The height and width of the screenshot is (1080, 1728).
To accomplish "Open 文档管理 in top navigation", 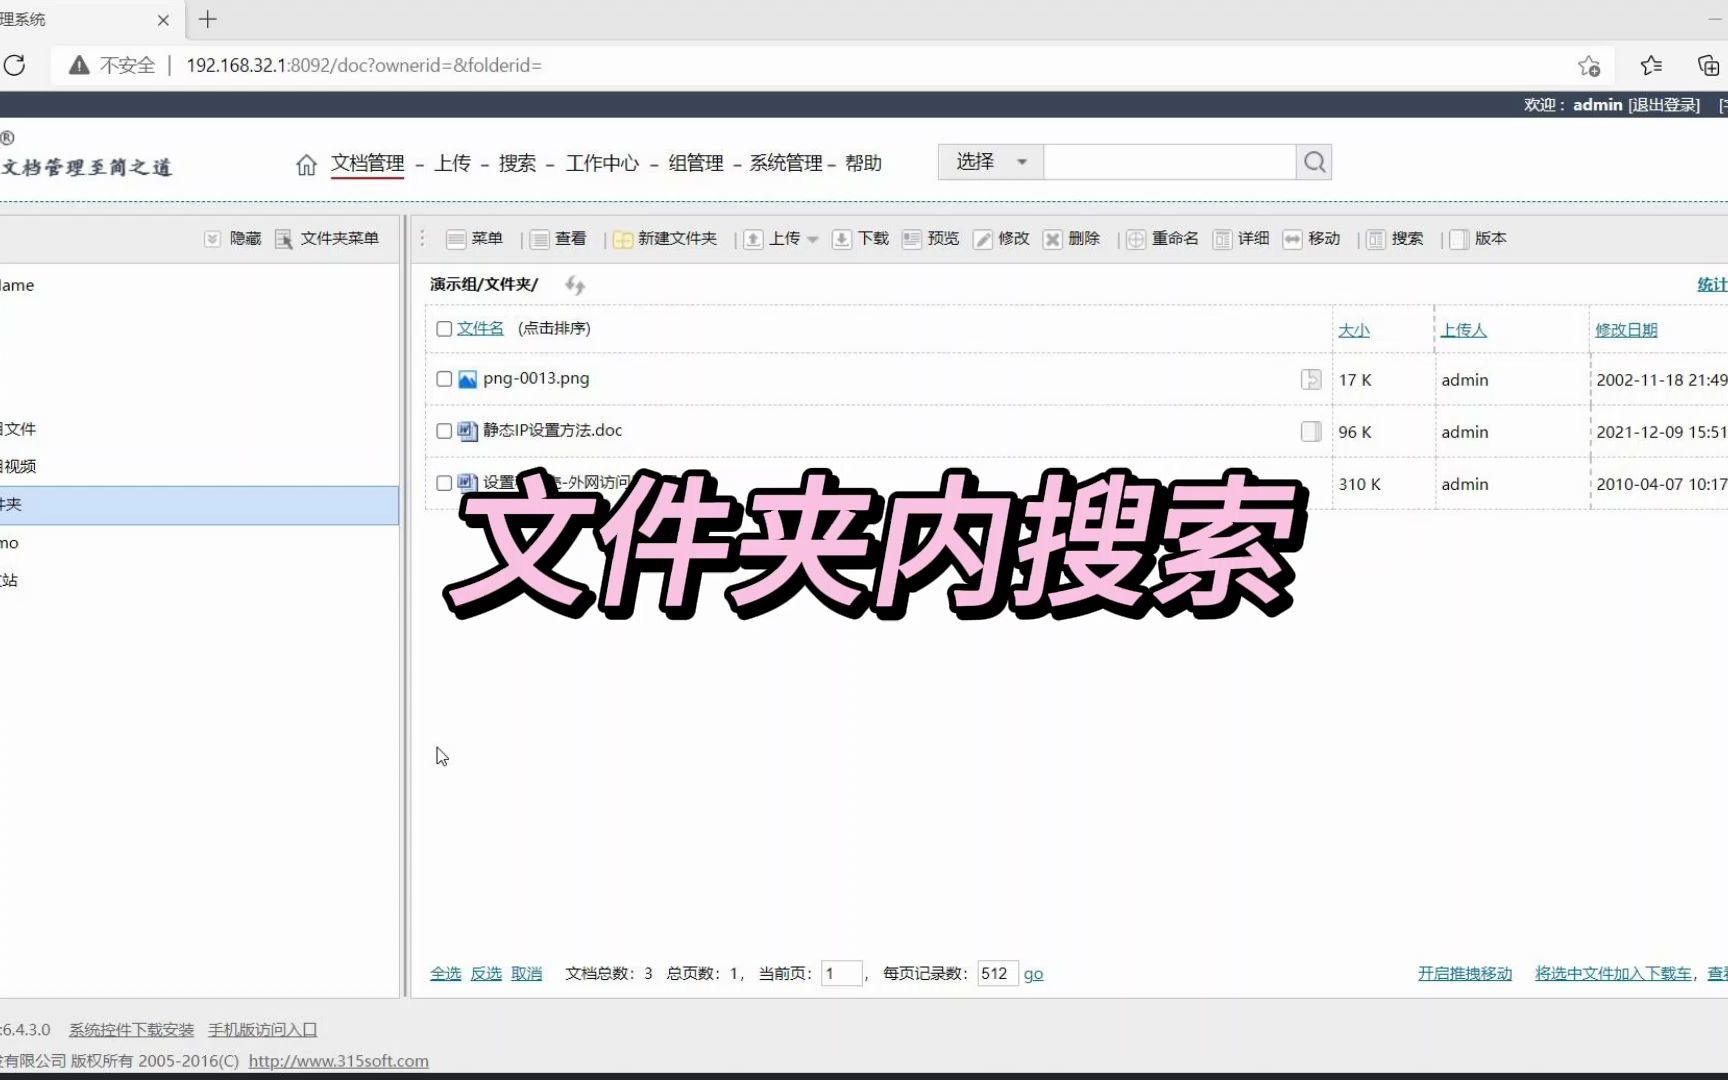I will [x=367, y=163].
